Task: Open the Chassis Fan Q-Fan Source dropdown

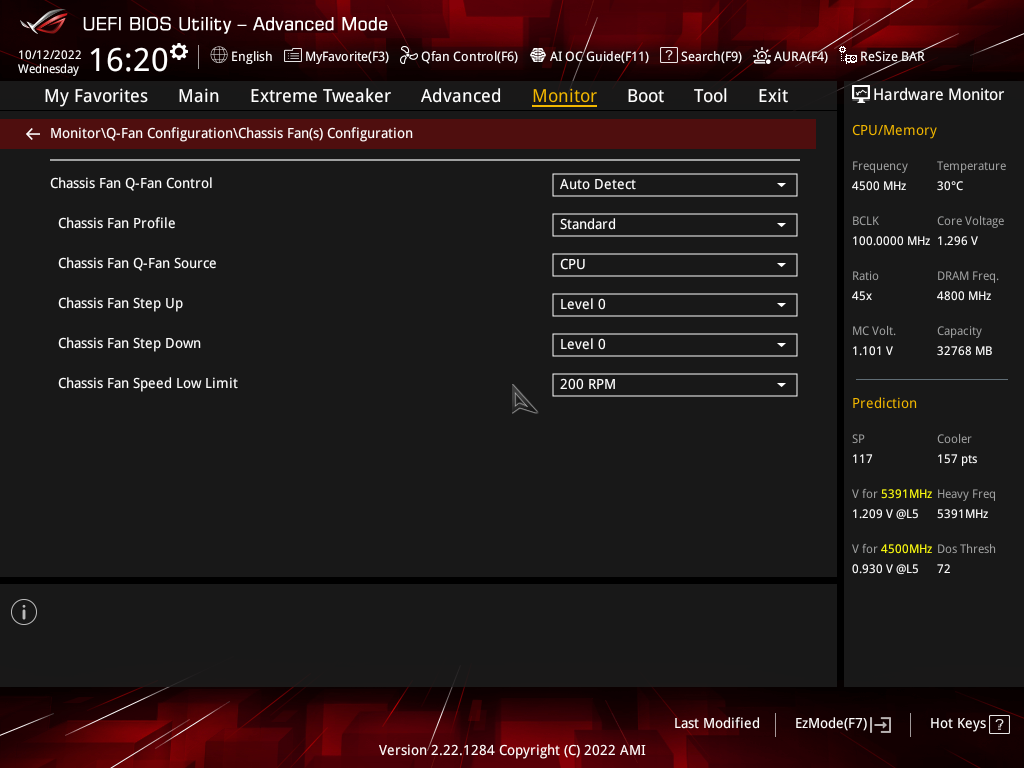Action: 675,264
